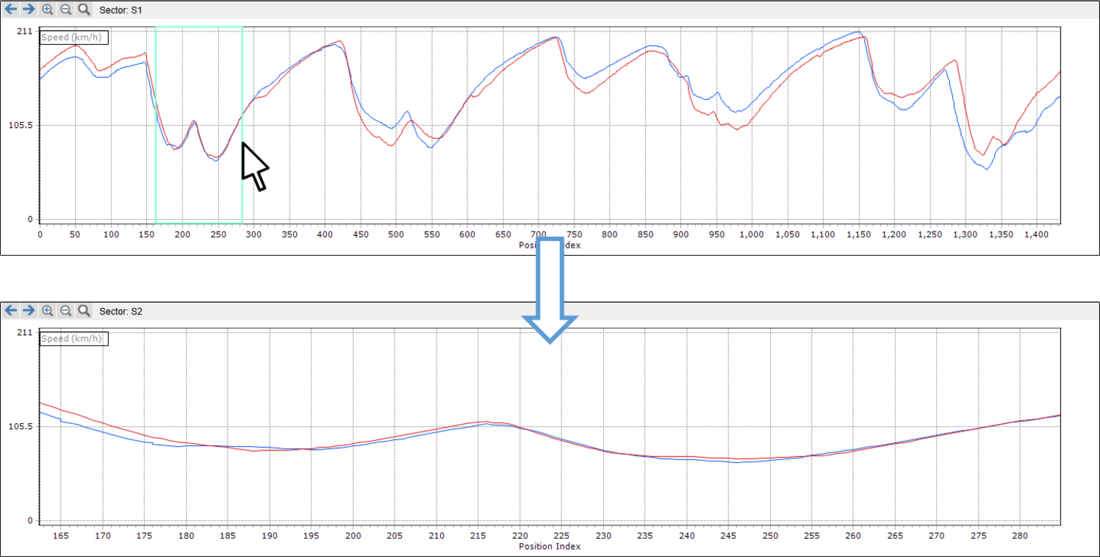The image size is (1100, 557).
Task: Click the 'Sector: S2' panel label
Action: click(x=121, y=311)
